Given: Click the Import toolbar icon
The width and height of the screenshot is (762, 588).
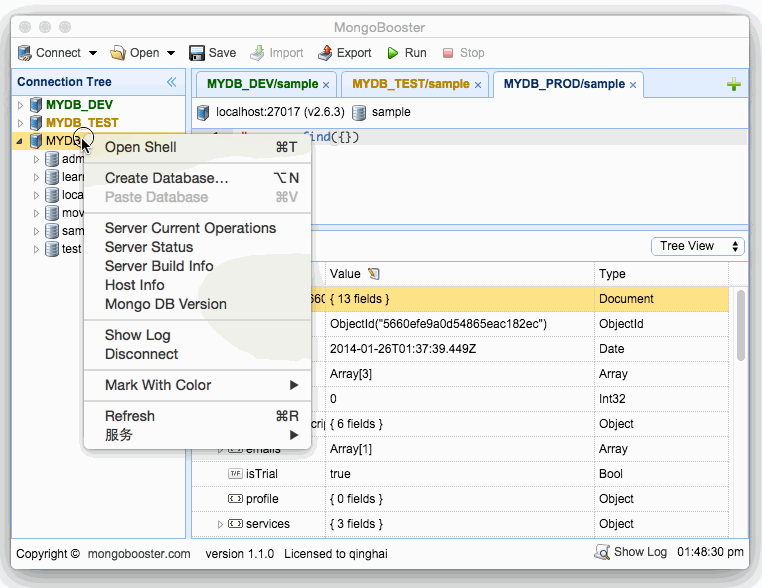Looking at the screenshot, I should 258,52.
